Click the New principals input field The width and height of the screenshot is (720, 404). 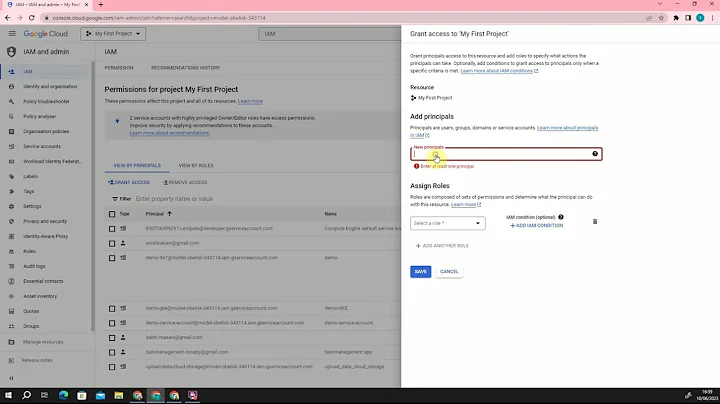coord(506,154)
